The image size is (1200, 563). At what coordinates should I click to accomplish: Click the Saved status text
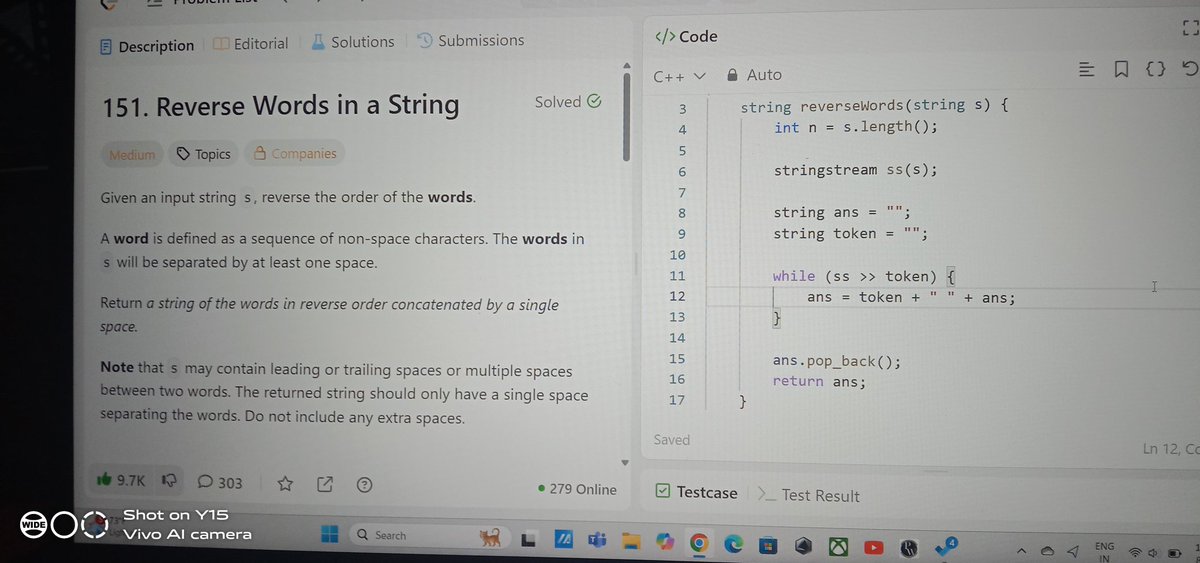point(672,439)
